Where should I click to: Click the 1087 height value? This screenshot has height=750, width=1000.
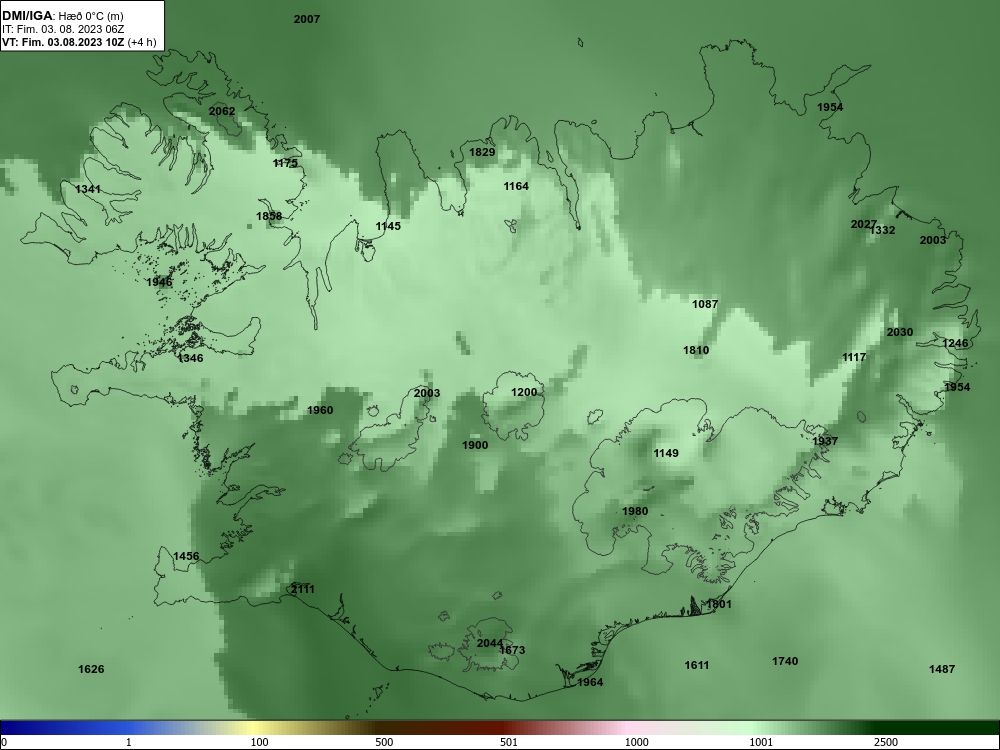[705, 304]
